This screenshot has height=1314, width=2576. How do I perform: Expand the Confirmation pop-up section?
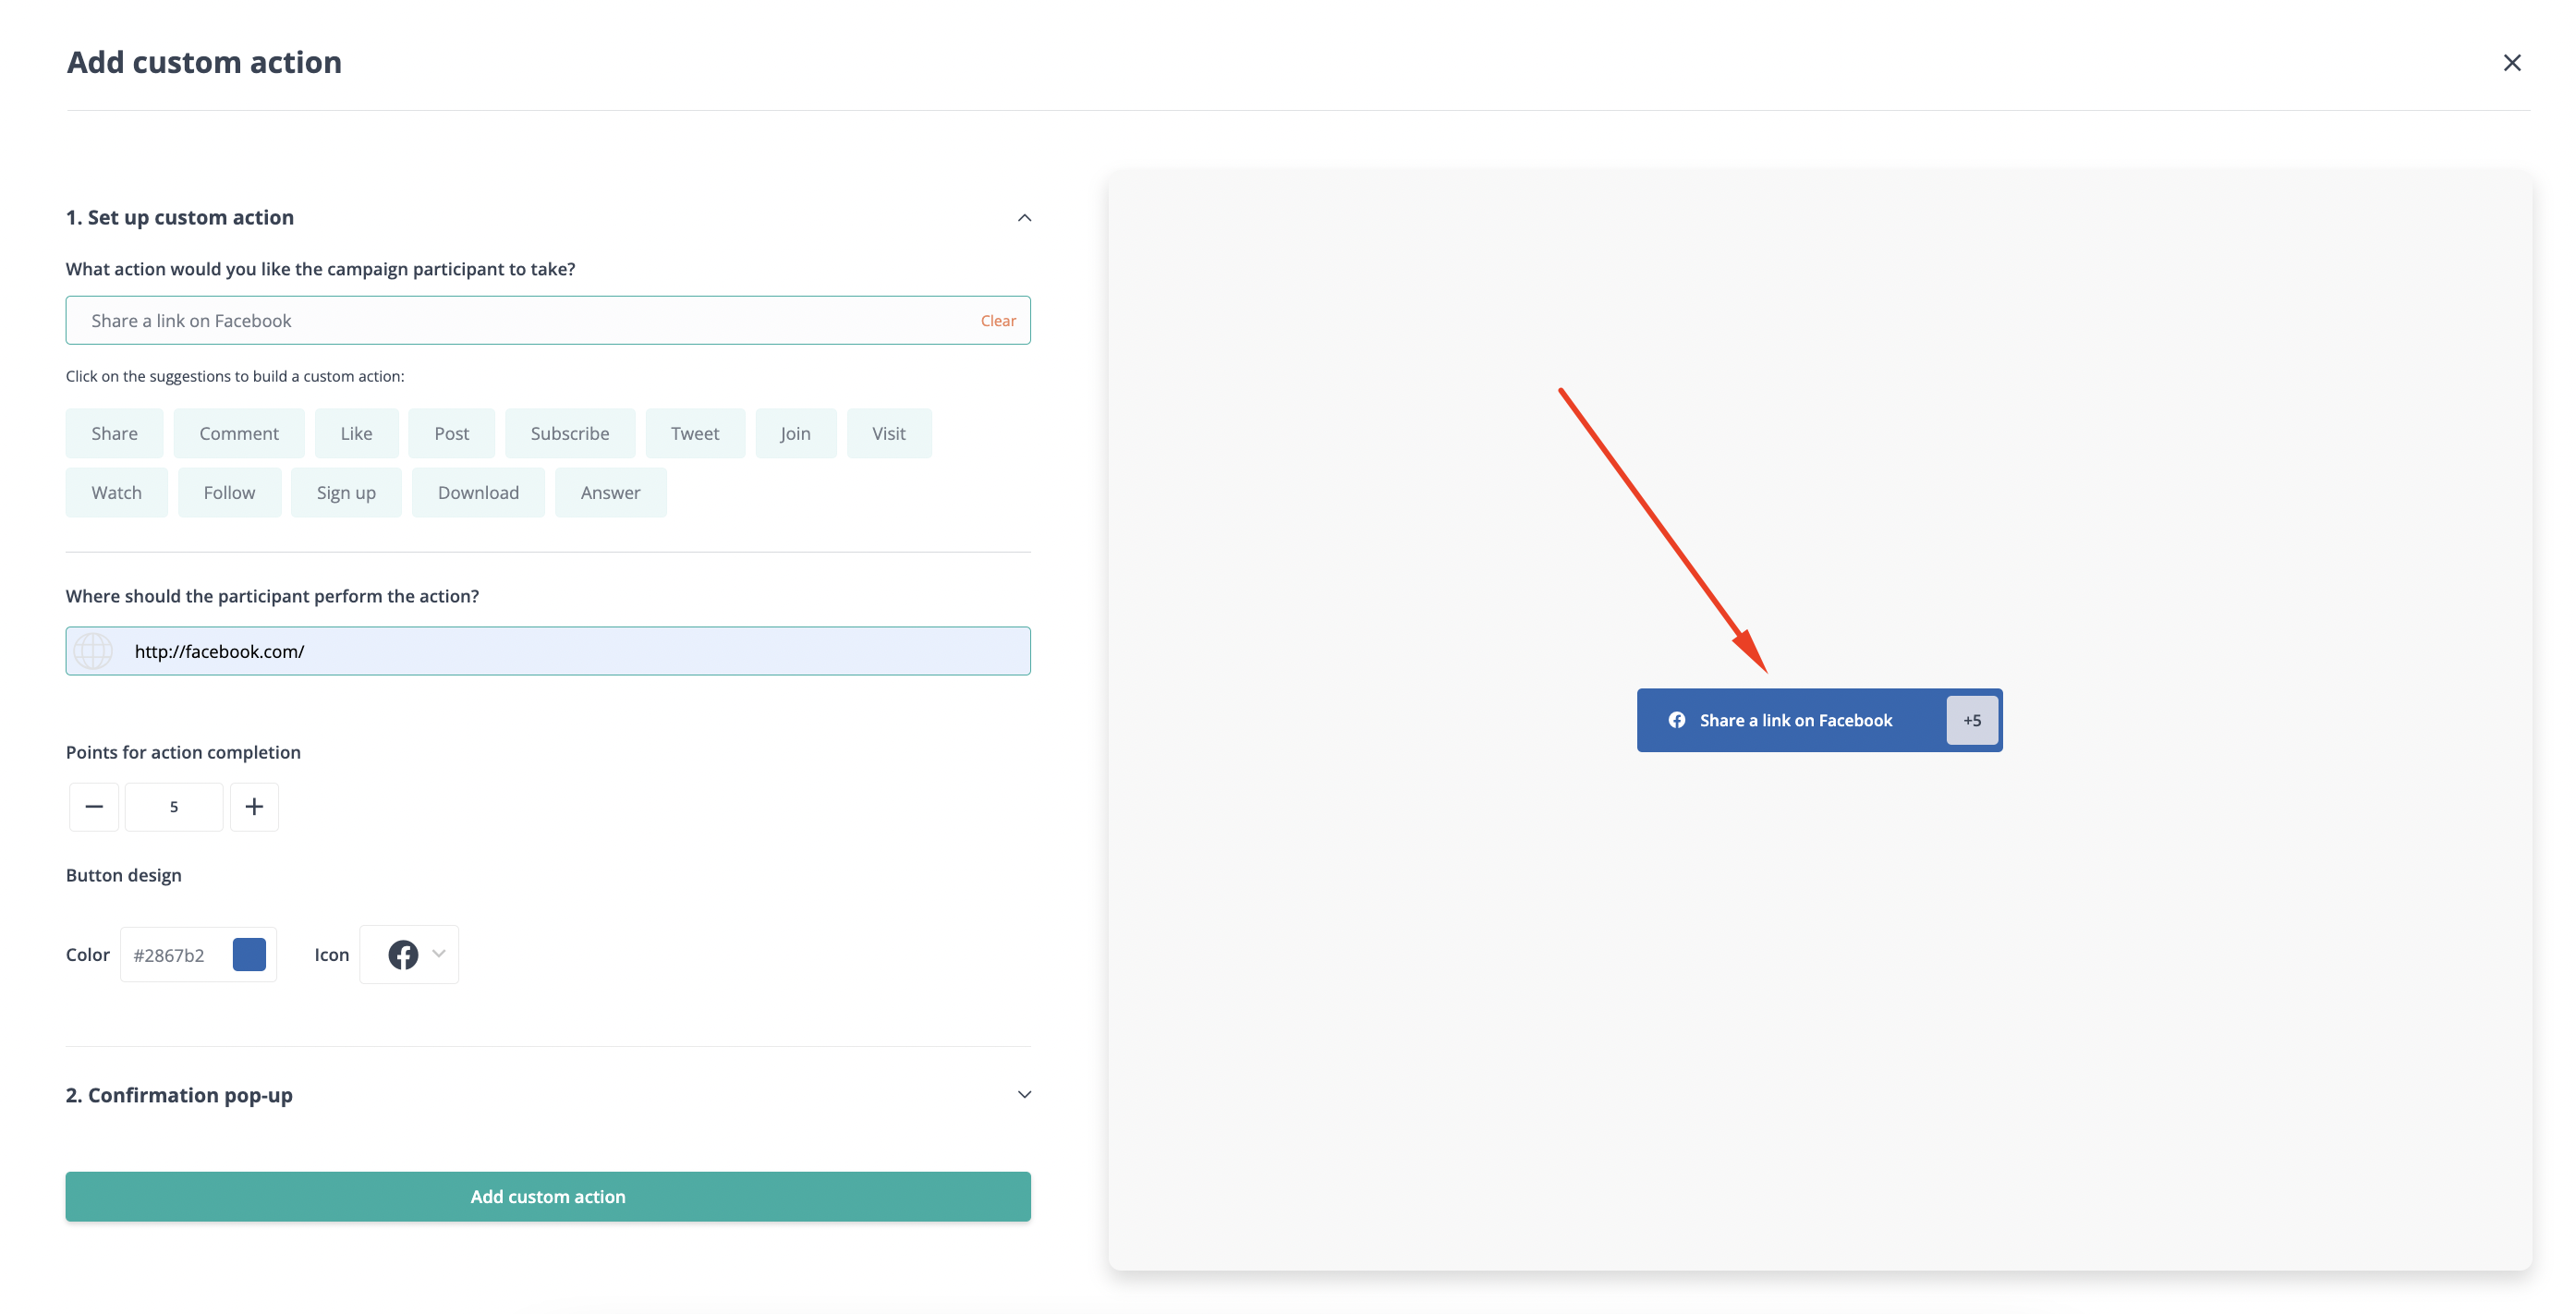click(1024, 1094)
